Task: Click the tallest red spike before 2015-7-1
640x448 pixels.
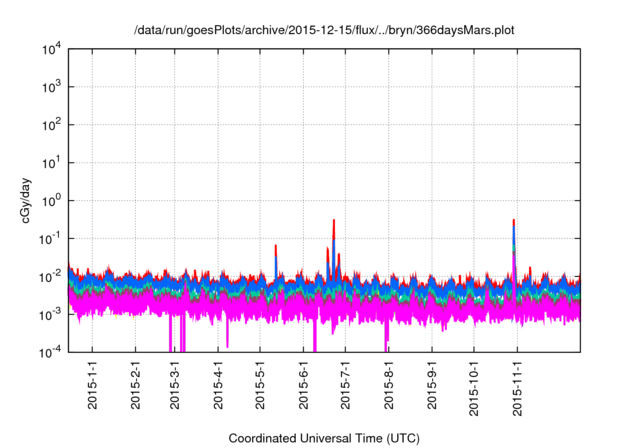Action: 334,223
